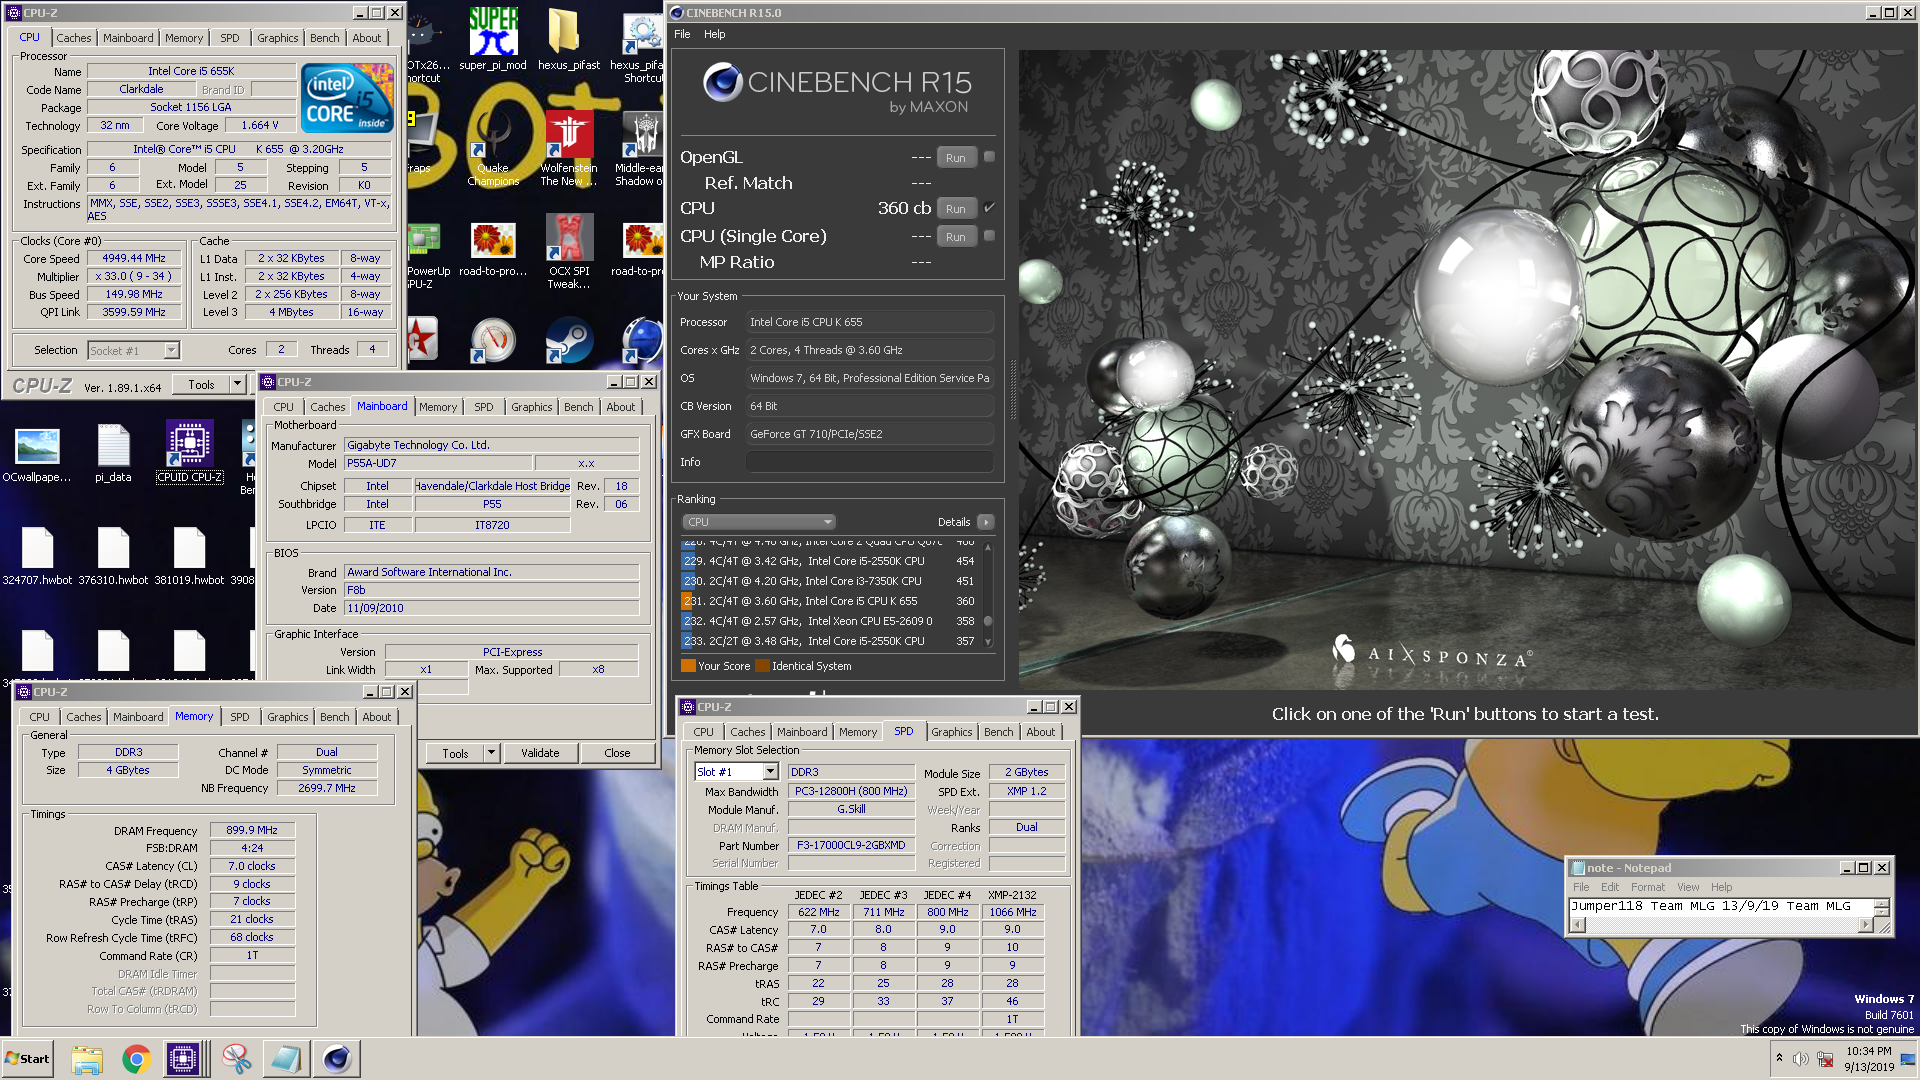Switch to CPU-Z in the taskbar
This screenshot has width=1920, height=1080.
pyautogui.click(x=184, y=1059)
